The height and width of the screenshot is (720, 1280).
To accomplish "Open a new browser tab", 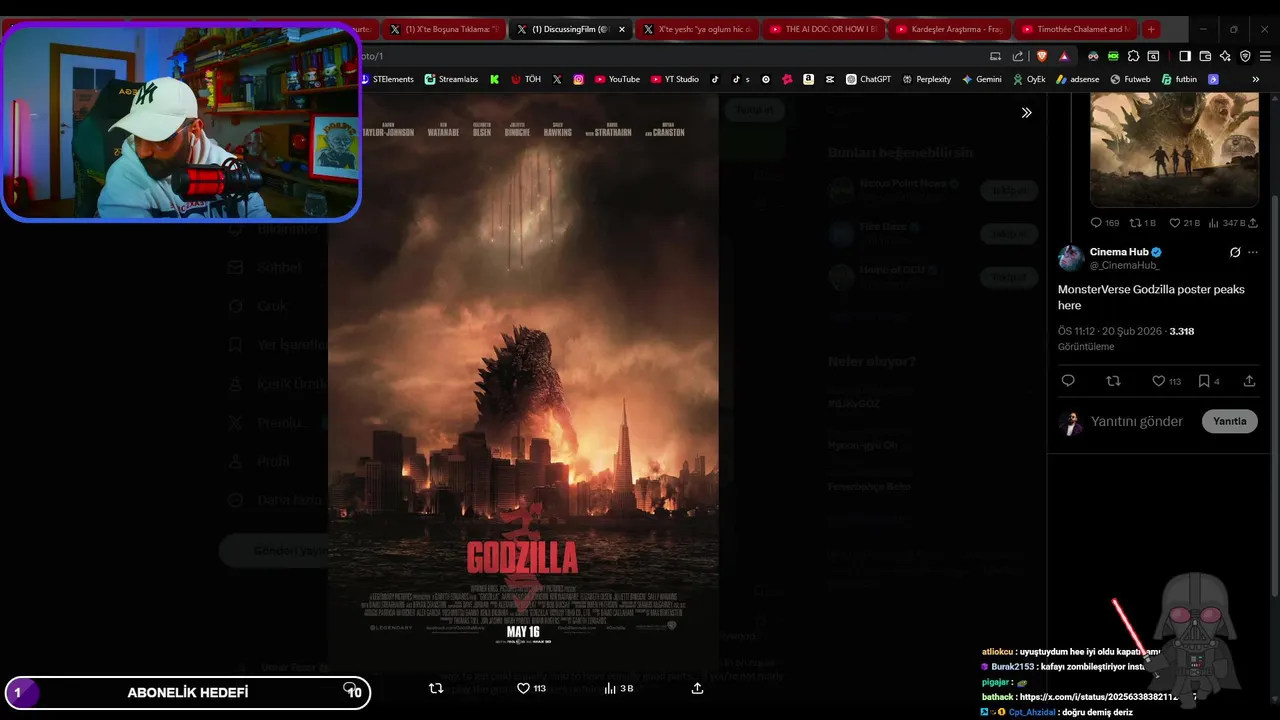I will point(1151,29).
